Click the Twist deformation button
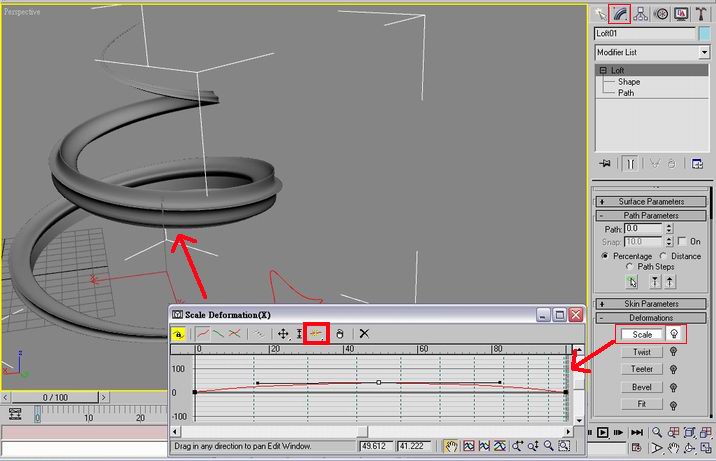This screenshot has width=716, height=461. click(642, 352)
